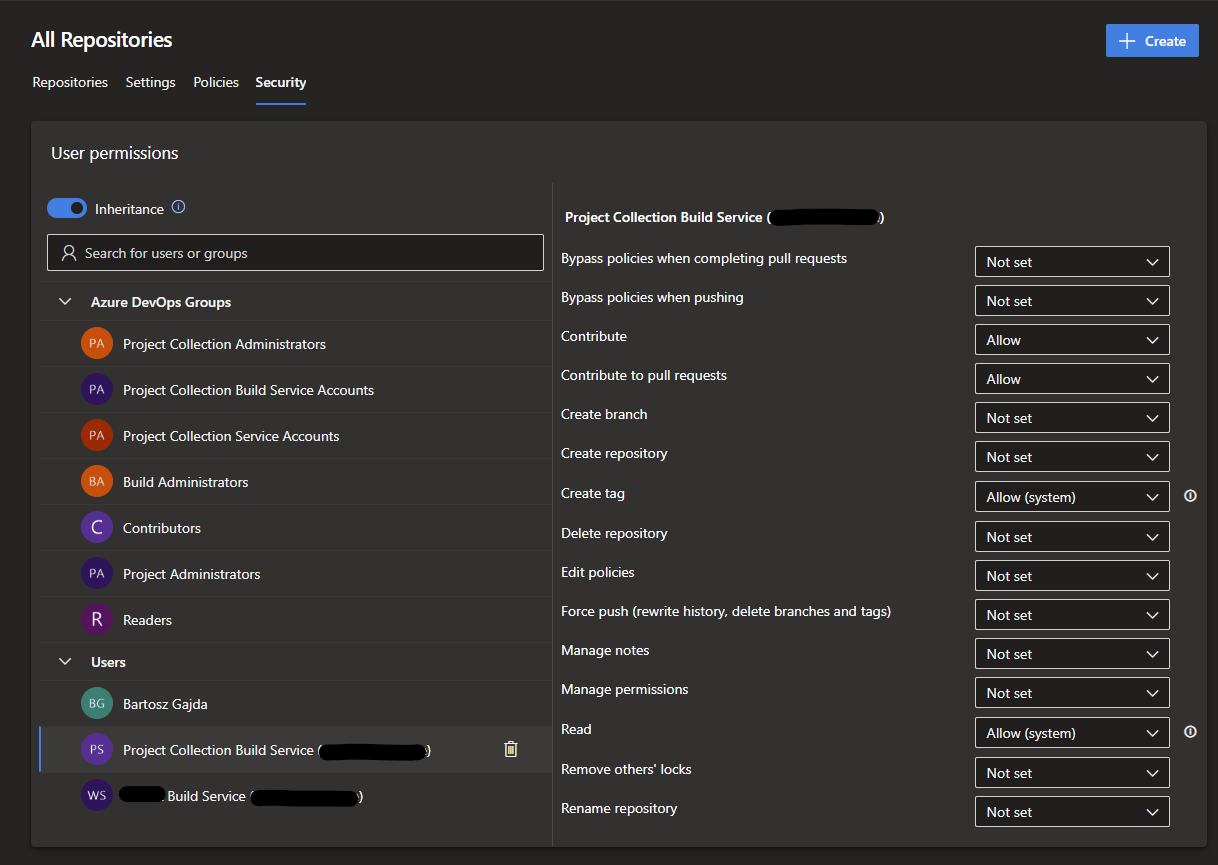Click the R avatar of Readers
1218x865 pixels.
97,620
